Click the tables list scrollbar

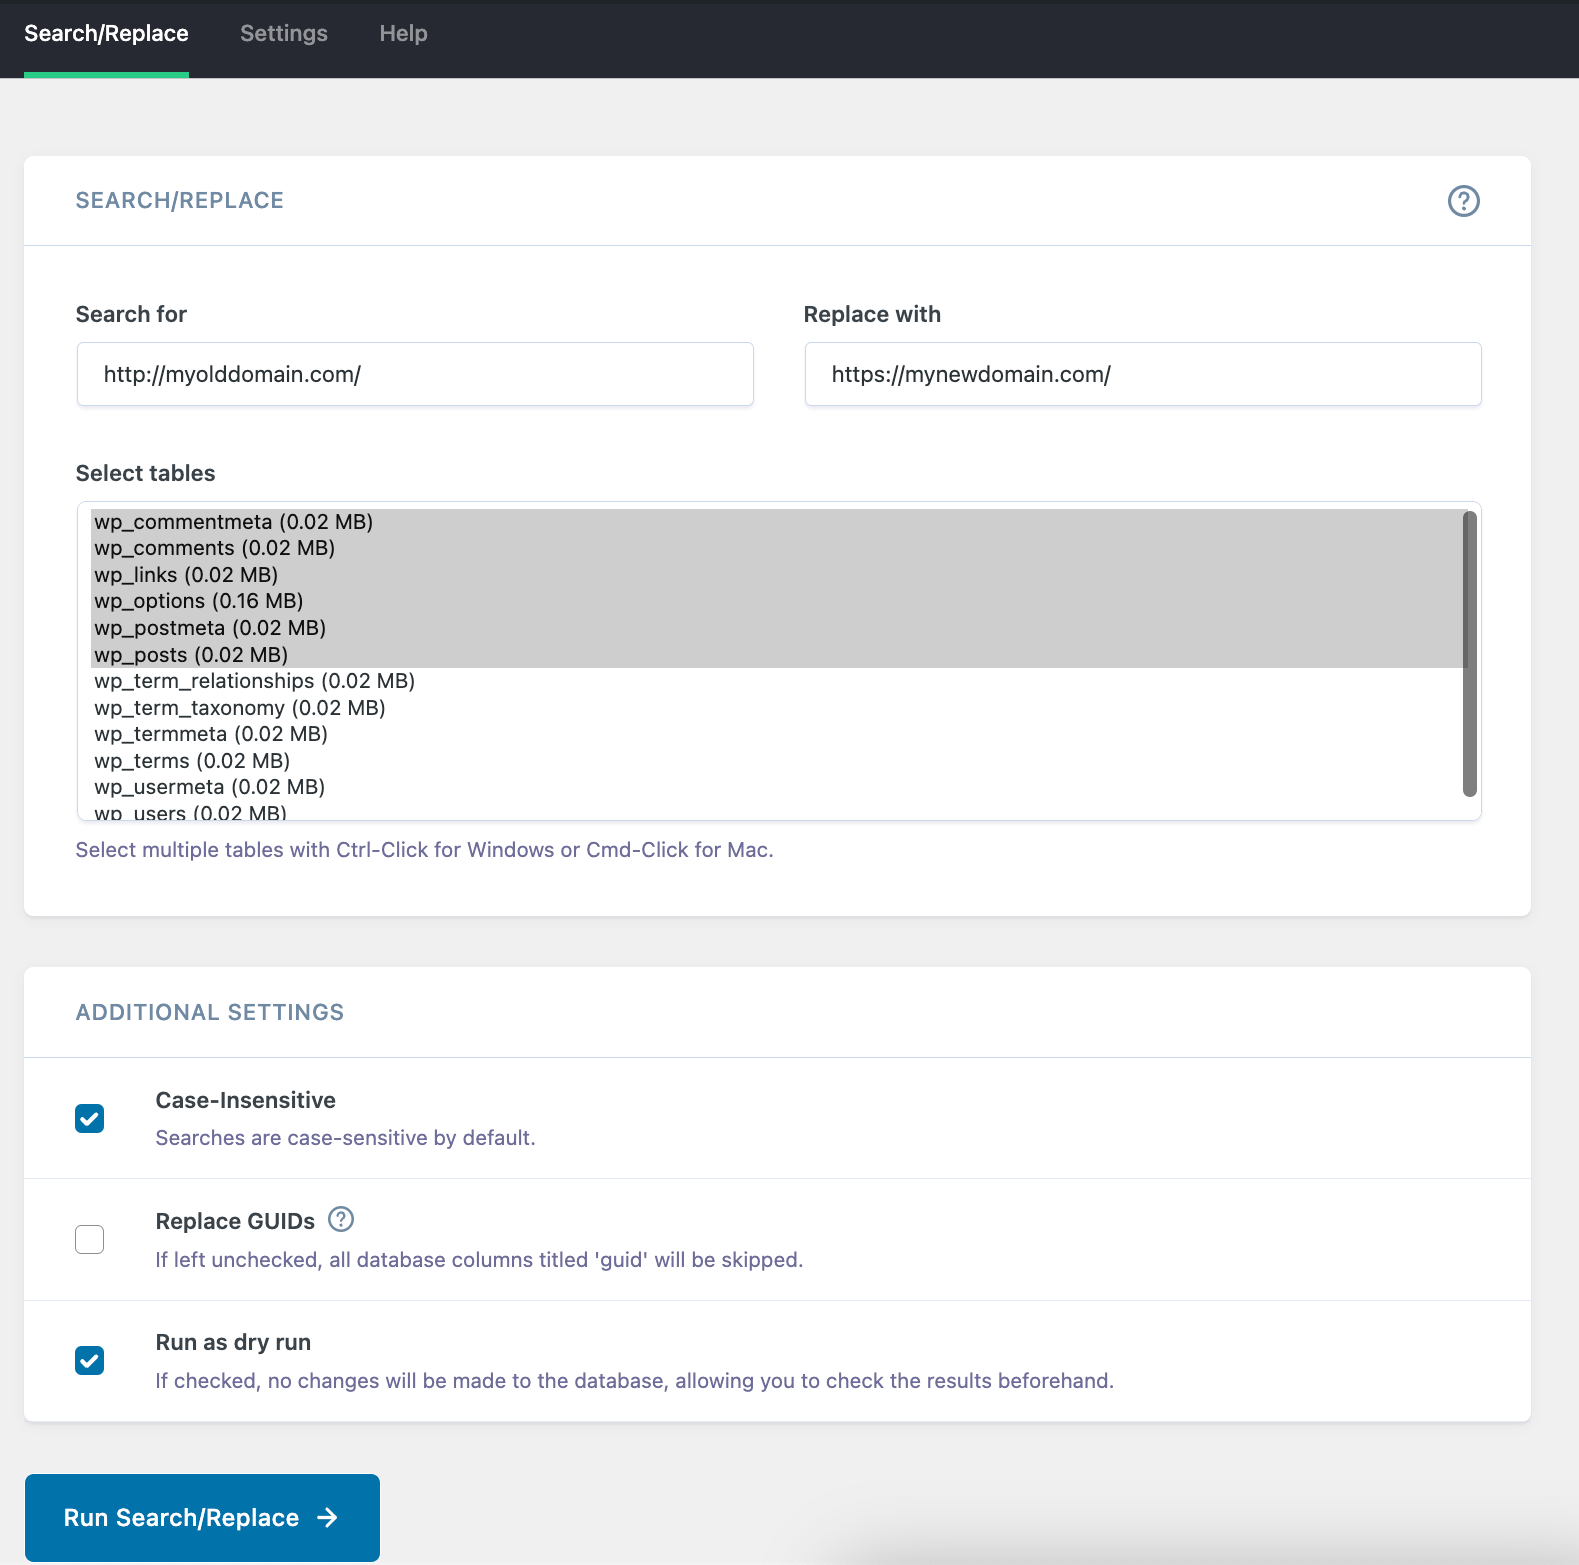[1469, 654]
